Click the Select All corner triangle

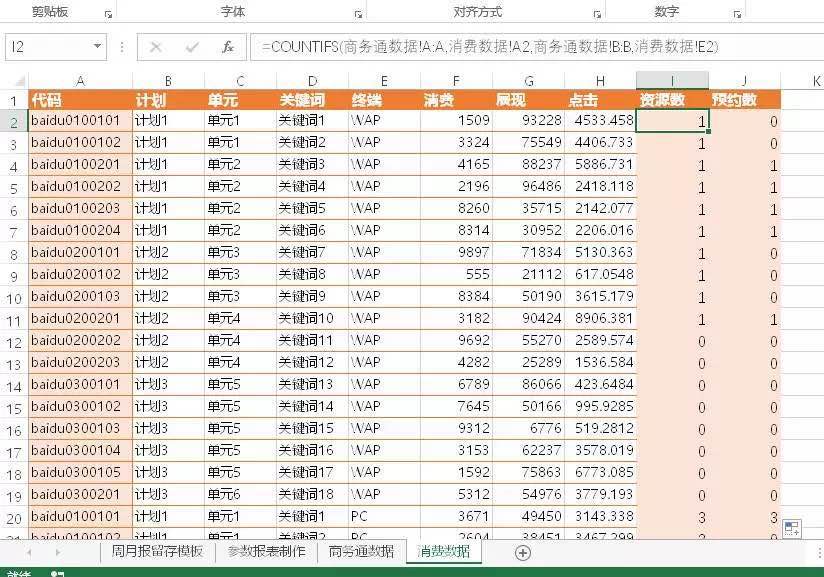15,82
